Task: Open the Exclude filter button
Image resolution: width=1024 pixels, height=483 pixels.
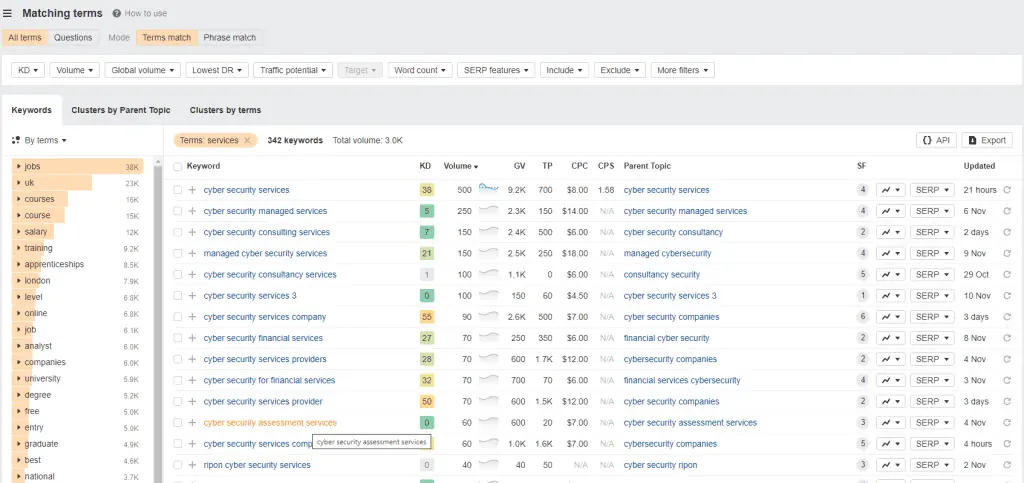Action: (620, 70)
